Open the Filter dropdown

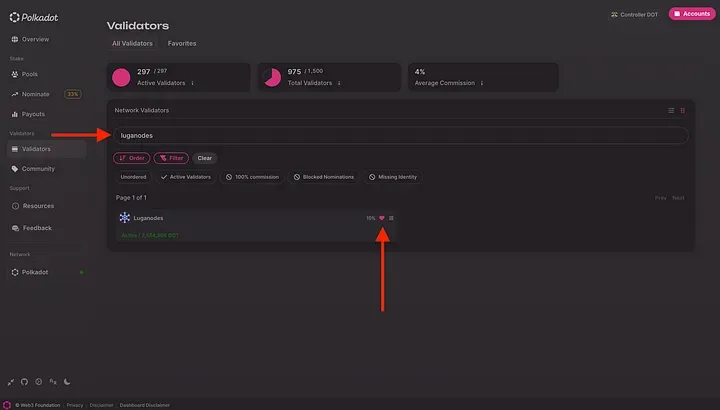point(171,158)
